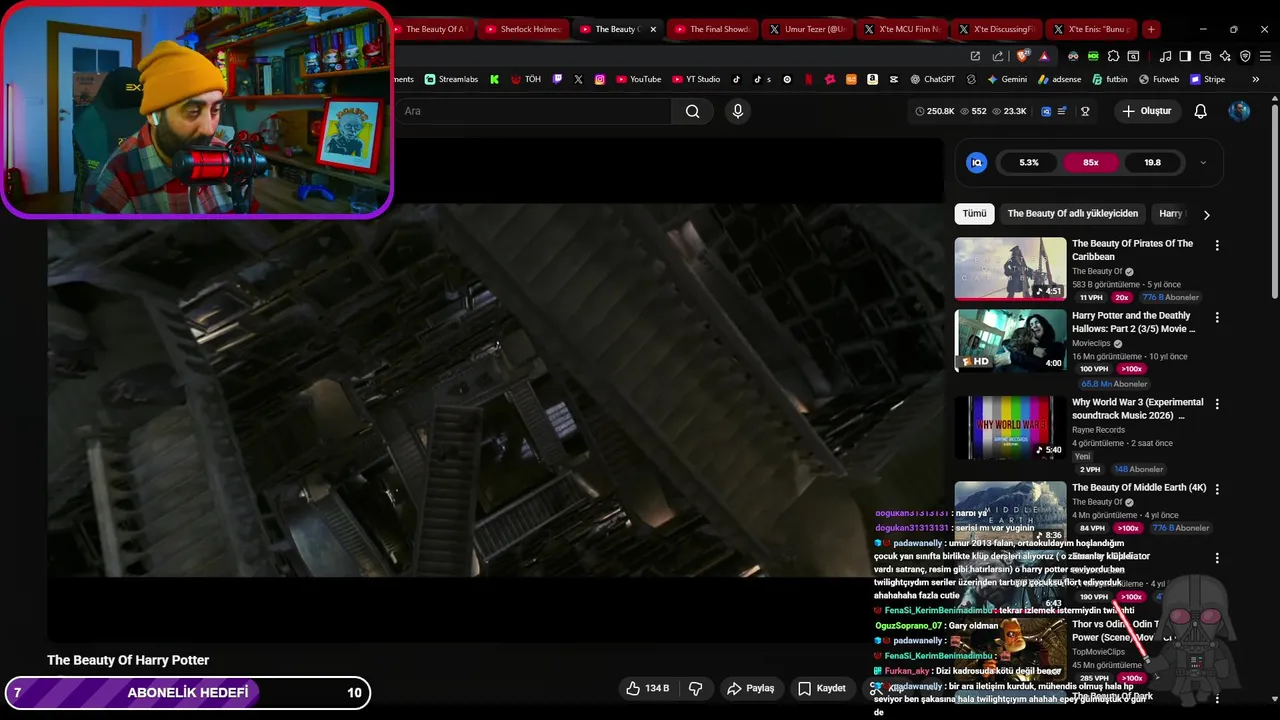Click the Brave Rewards triangle icon
The image size is (1280, 720).
coord(1044,56)
